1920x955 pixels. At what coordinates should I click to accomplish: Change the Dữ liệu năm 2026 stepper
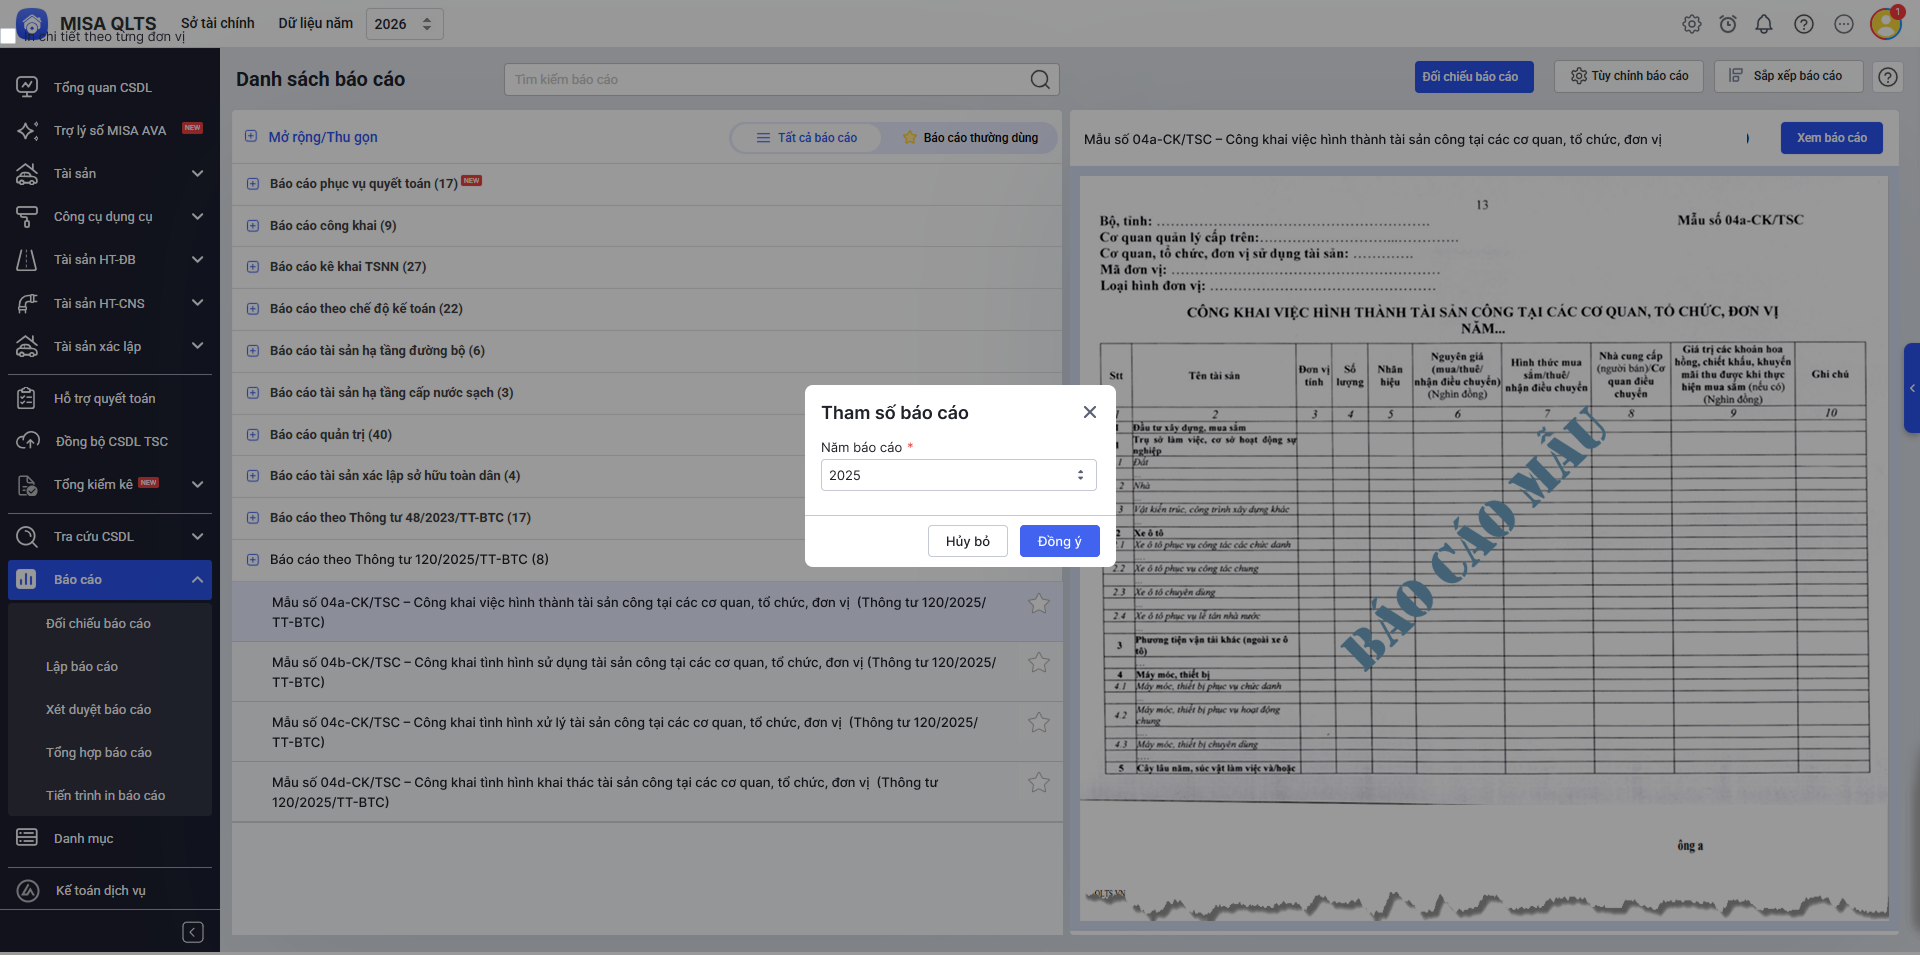(x=427, y=24)
